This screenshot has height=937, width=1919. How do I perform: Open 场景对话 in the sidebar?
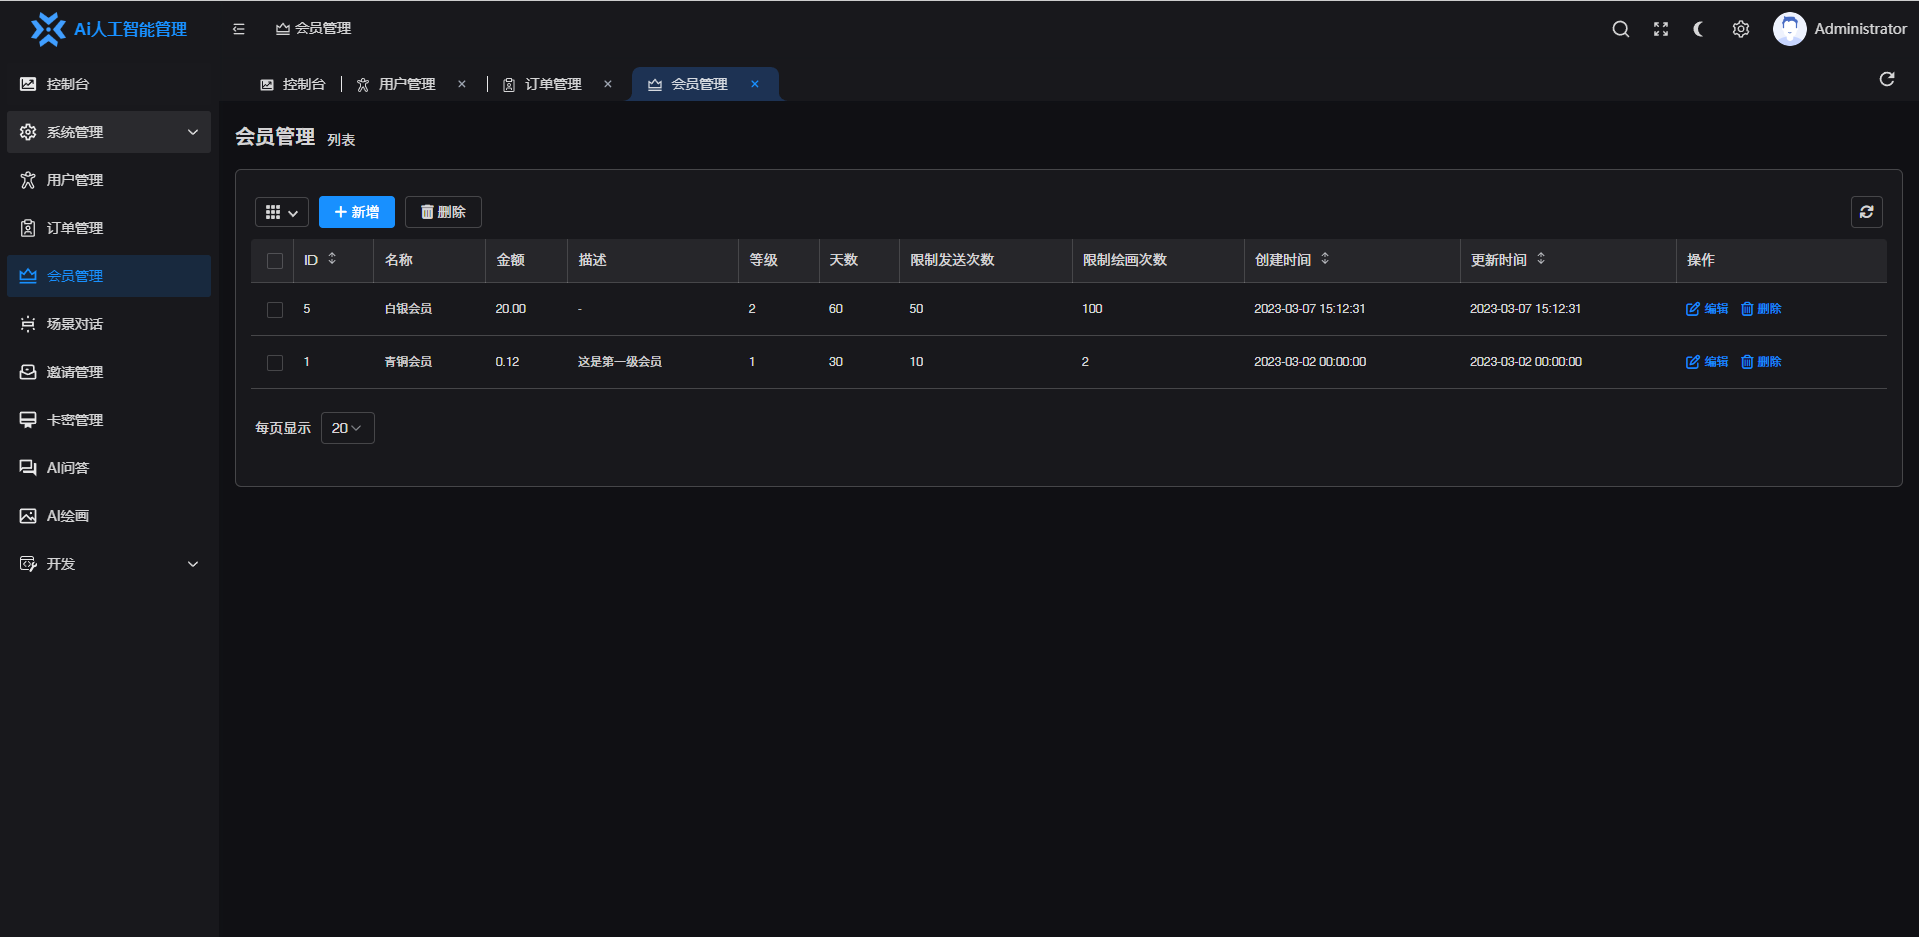(x=75, y=324)
